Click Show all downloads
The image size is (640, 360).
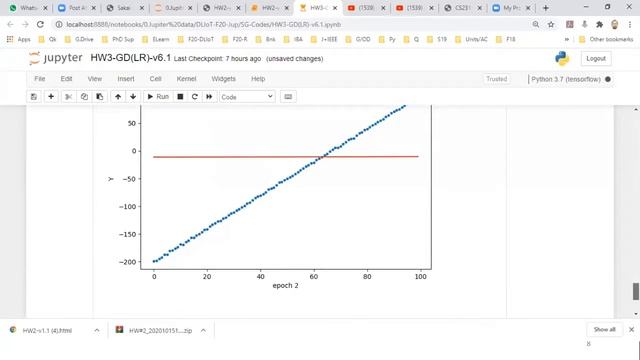click(x=604, y=329)
